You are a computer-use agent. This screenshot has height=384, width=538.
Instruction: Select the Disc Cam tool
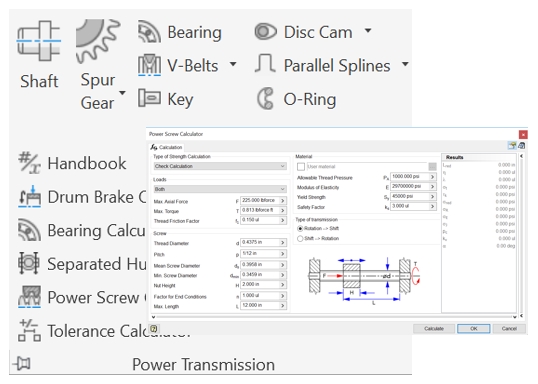click(304, 32)
